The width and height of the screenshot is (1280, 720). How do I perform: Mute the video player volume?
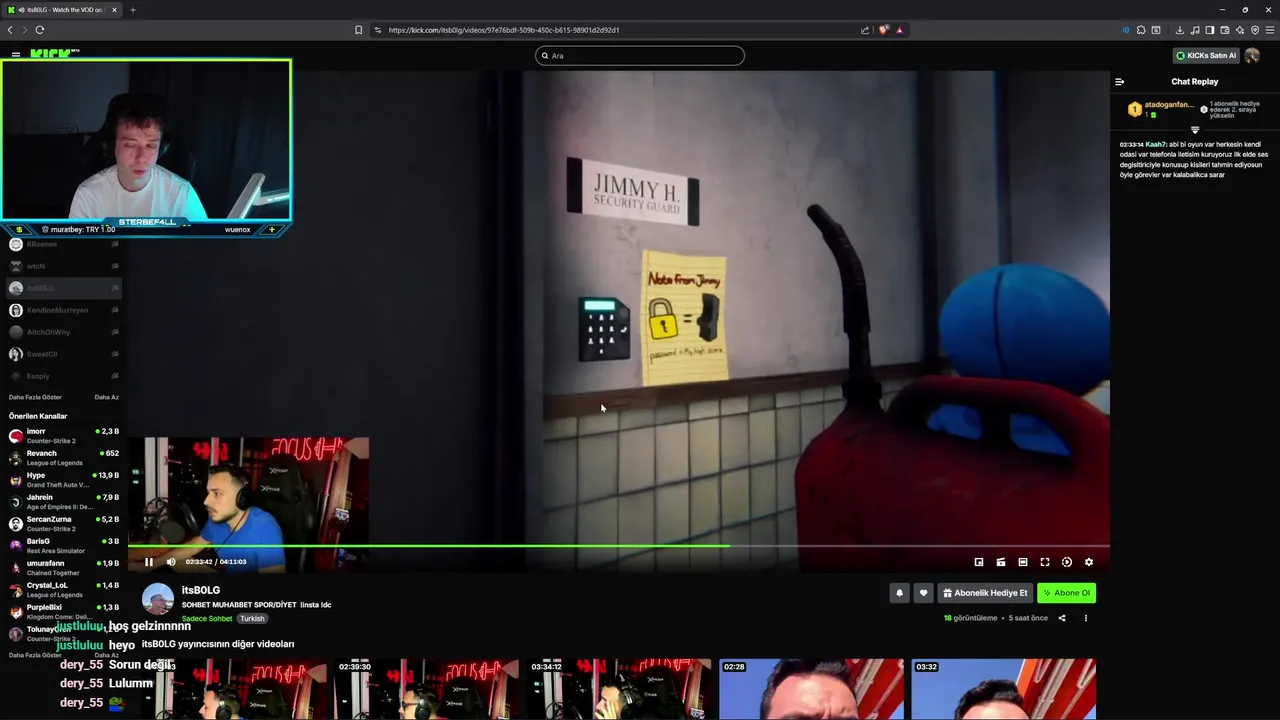point(171,562)
